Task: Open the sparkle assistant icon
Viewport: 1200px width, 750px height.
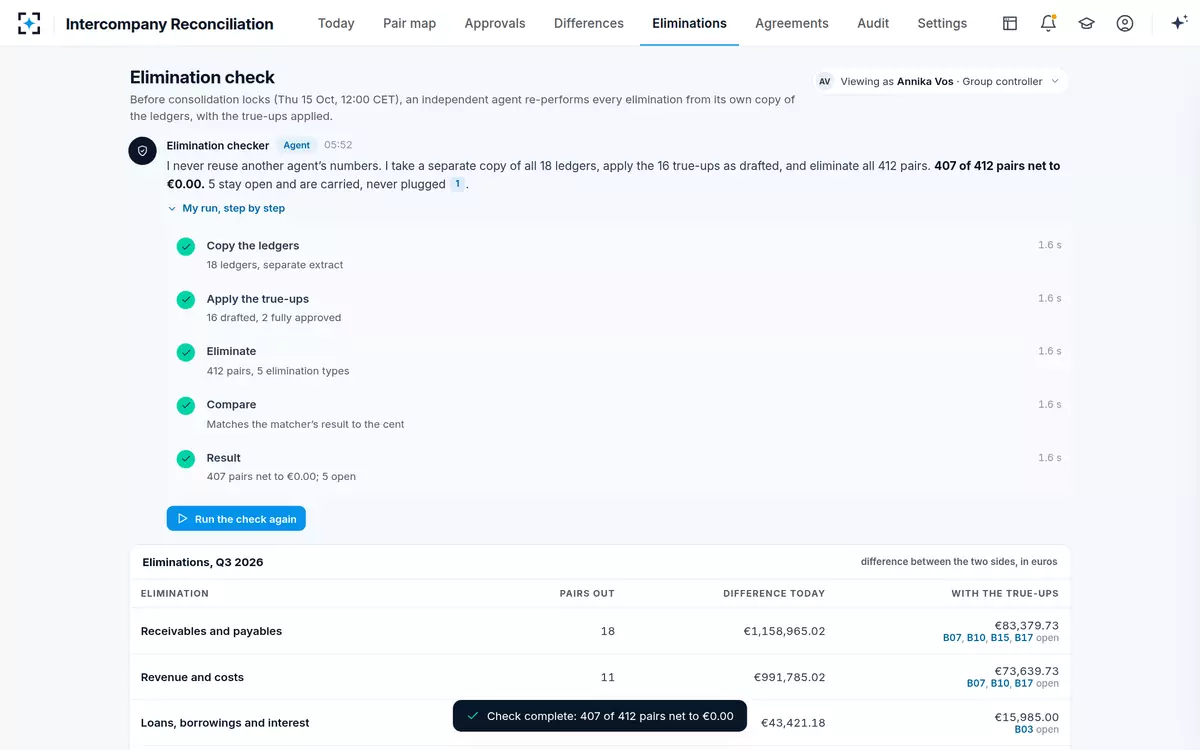Action: [x=1179, y=23]
